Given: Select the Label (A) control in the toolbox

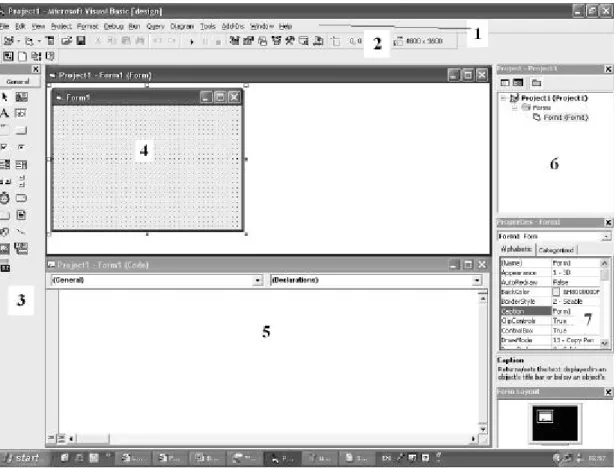Looking at the screenshot, I should point(5,114).
